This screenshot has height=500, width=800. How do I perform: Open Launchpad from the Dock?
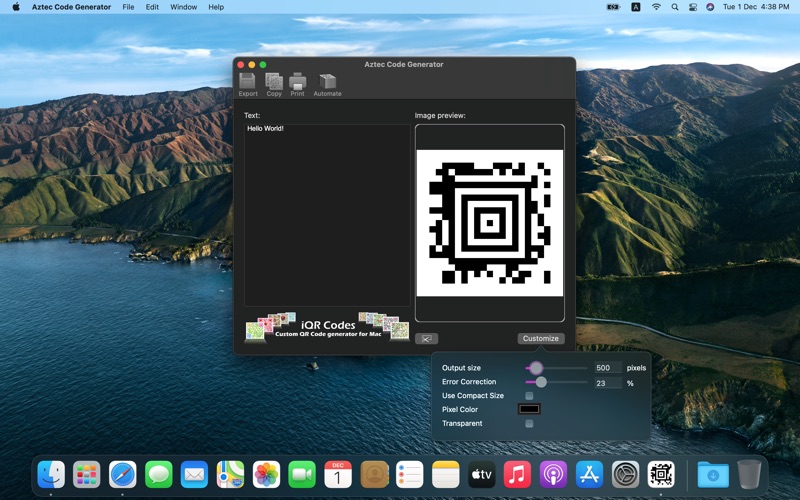(87, 475)
